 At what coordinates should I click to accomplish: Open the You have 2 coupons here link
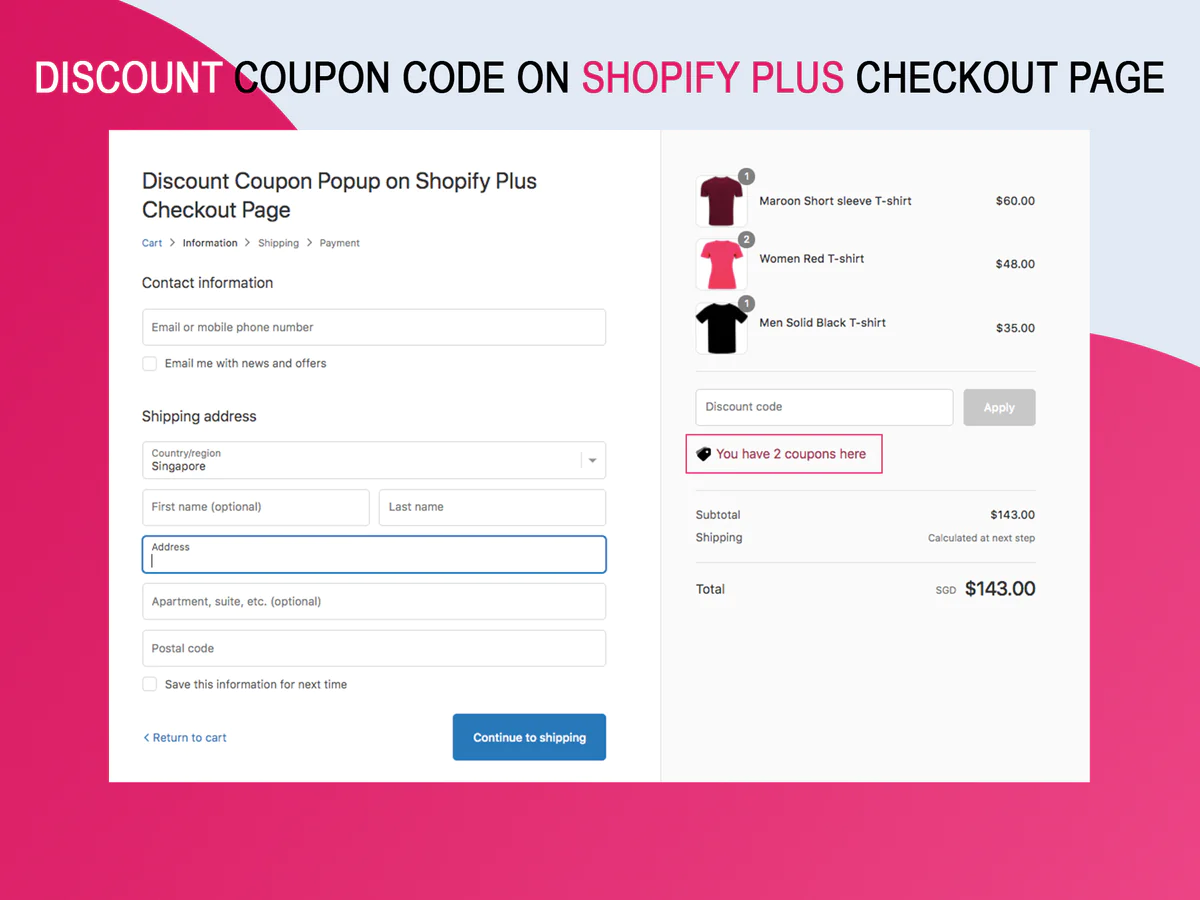point(790,454)
